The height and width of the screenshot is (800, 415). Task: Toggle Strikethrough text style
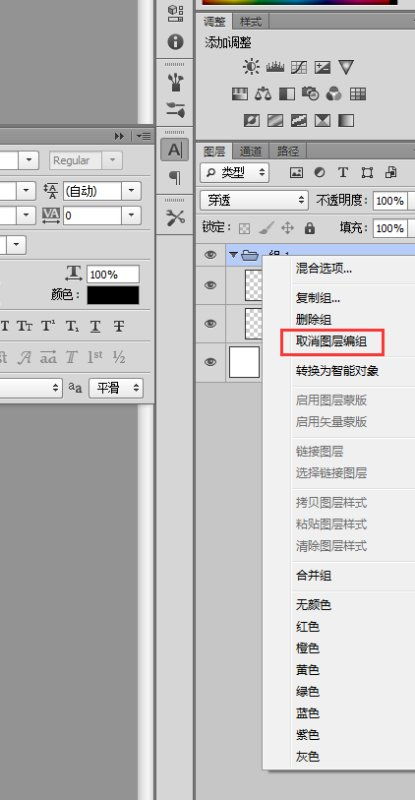click(x=118, y=327)
